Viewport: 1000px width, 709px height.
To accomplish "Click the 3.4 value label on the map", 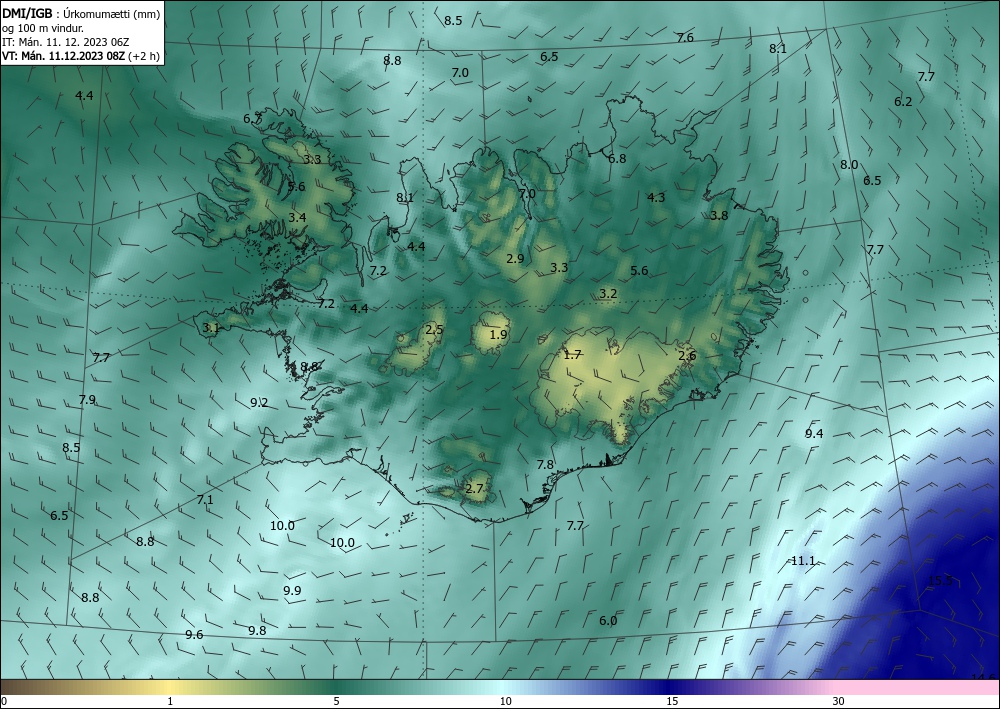I will 297,217.
